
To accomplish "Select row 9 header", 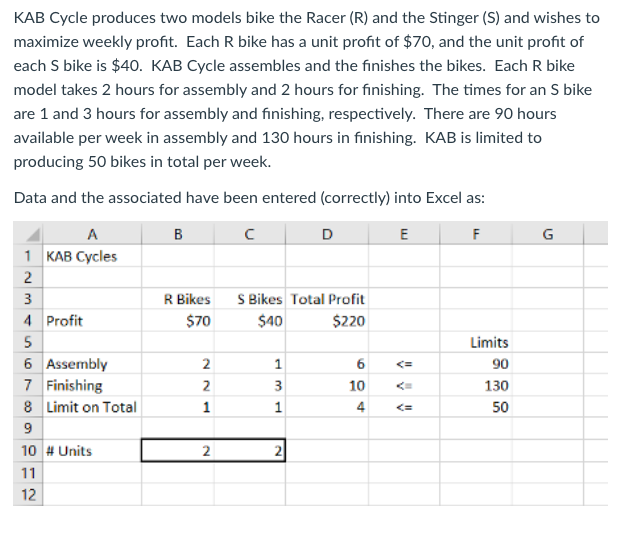I will click(x=28, y=428).
